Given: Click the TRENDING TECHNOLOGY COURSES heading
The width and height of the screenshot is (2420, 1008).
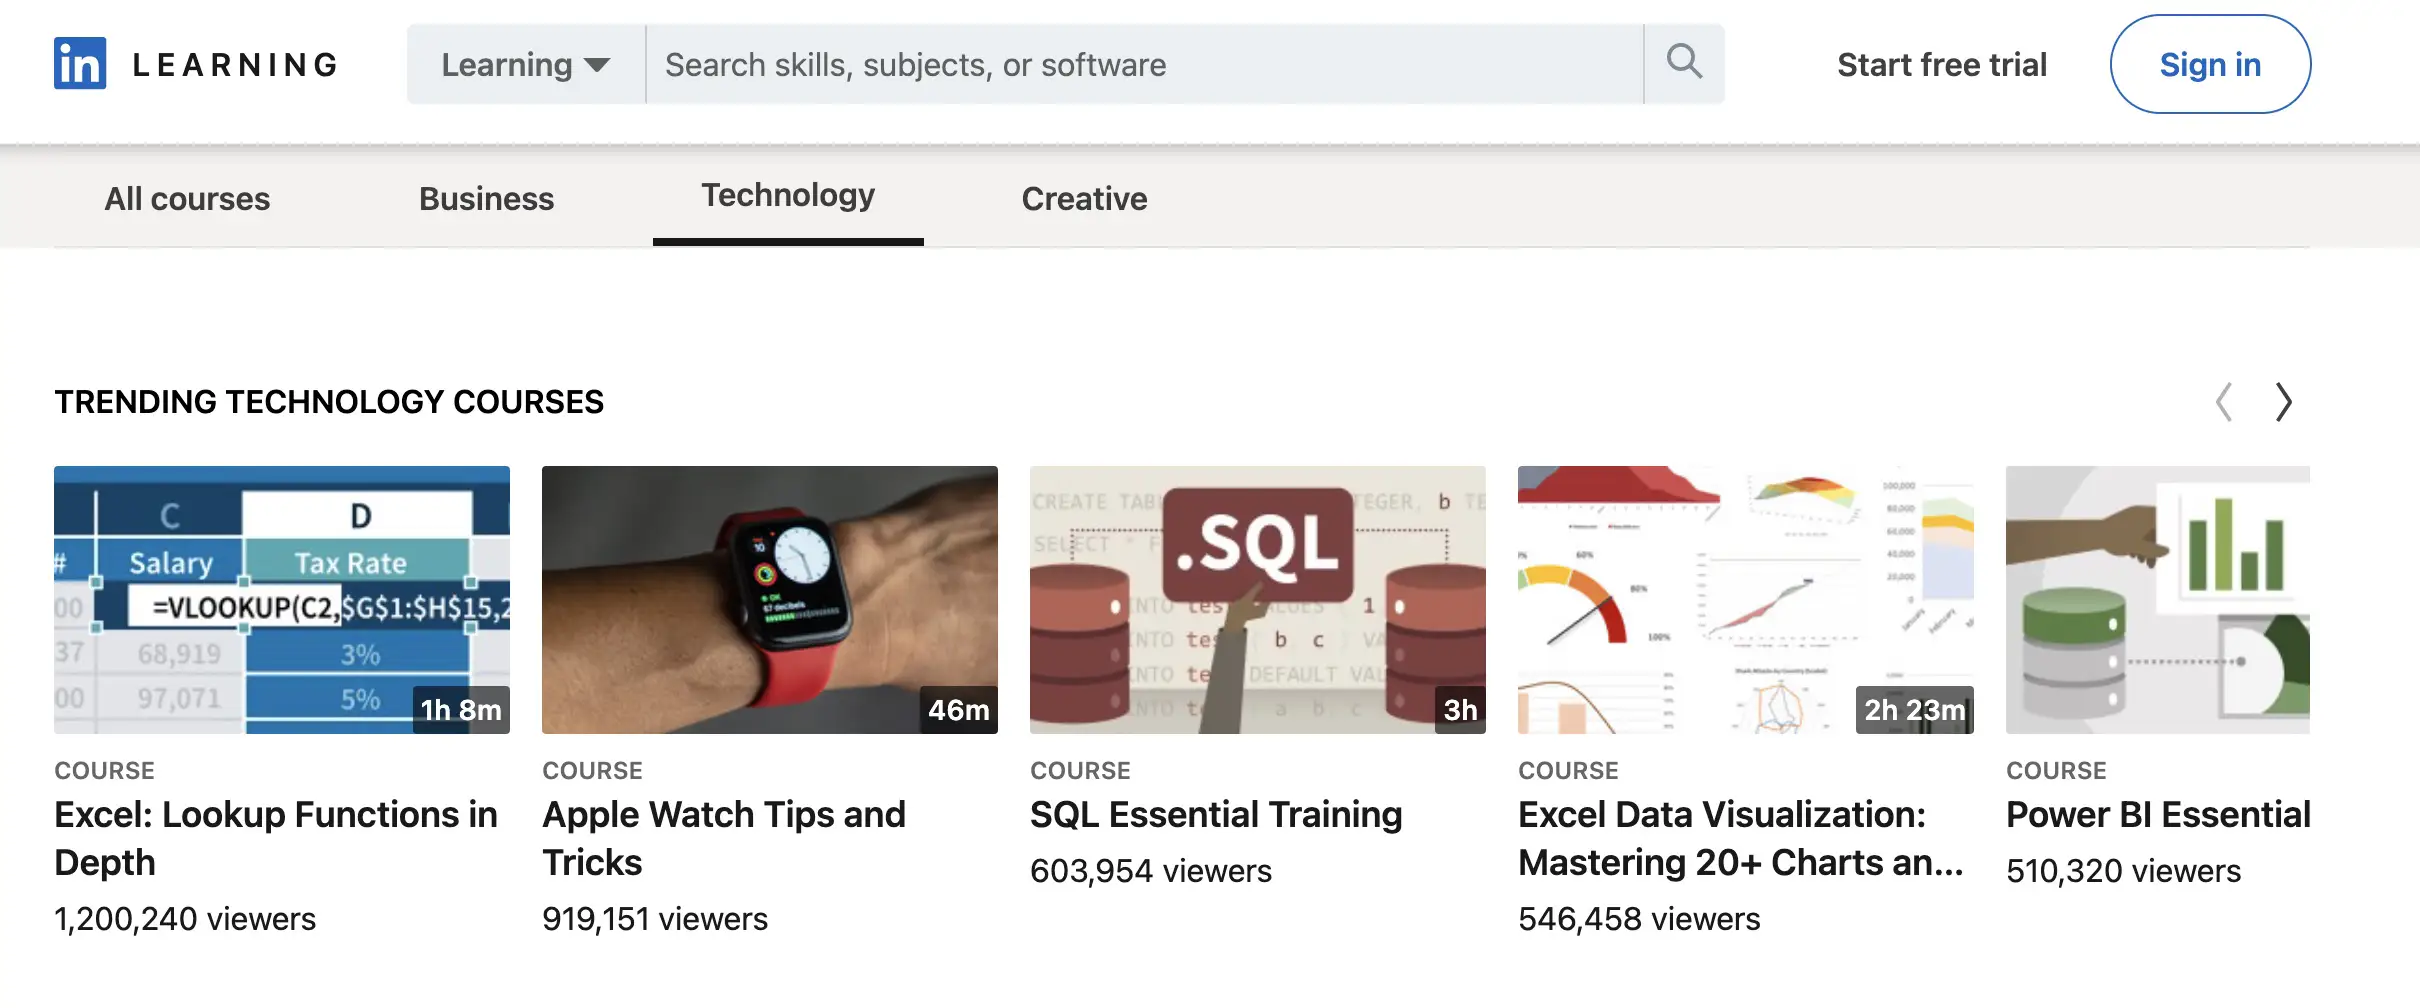Looking at the screenshot, I should click(x=329, y=402).
